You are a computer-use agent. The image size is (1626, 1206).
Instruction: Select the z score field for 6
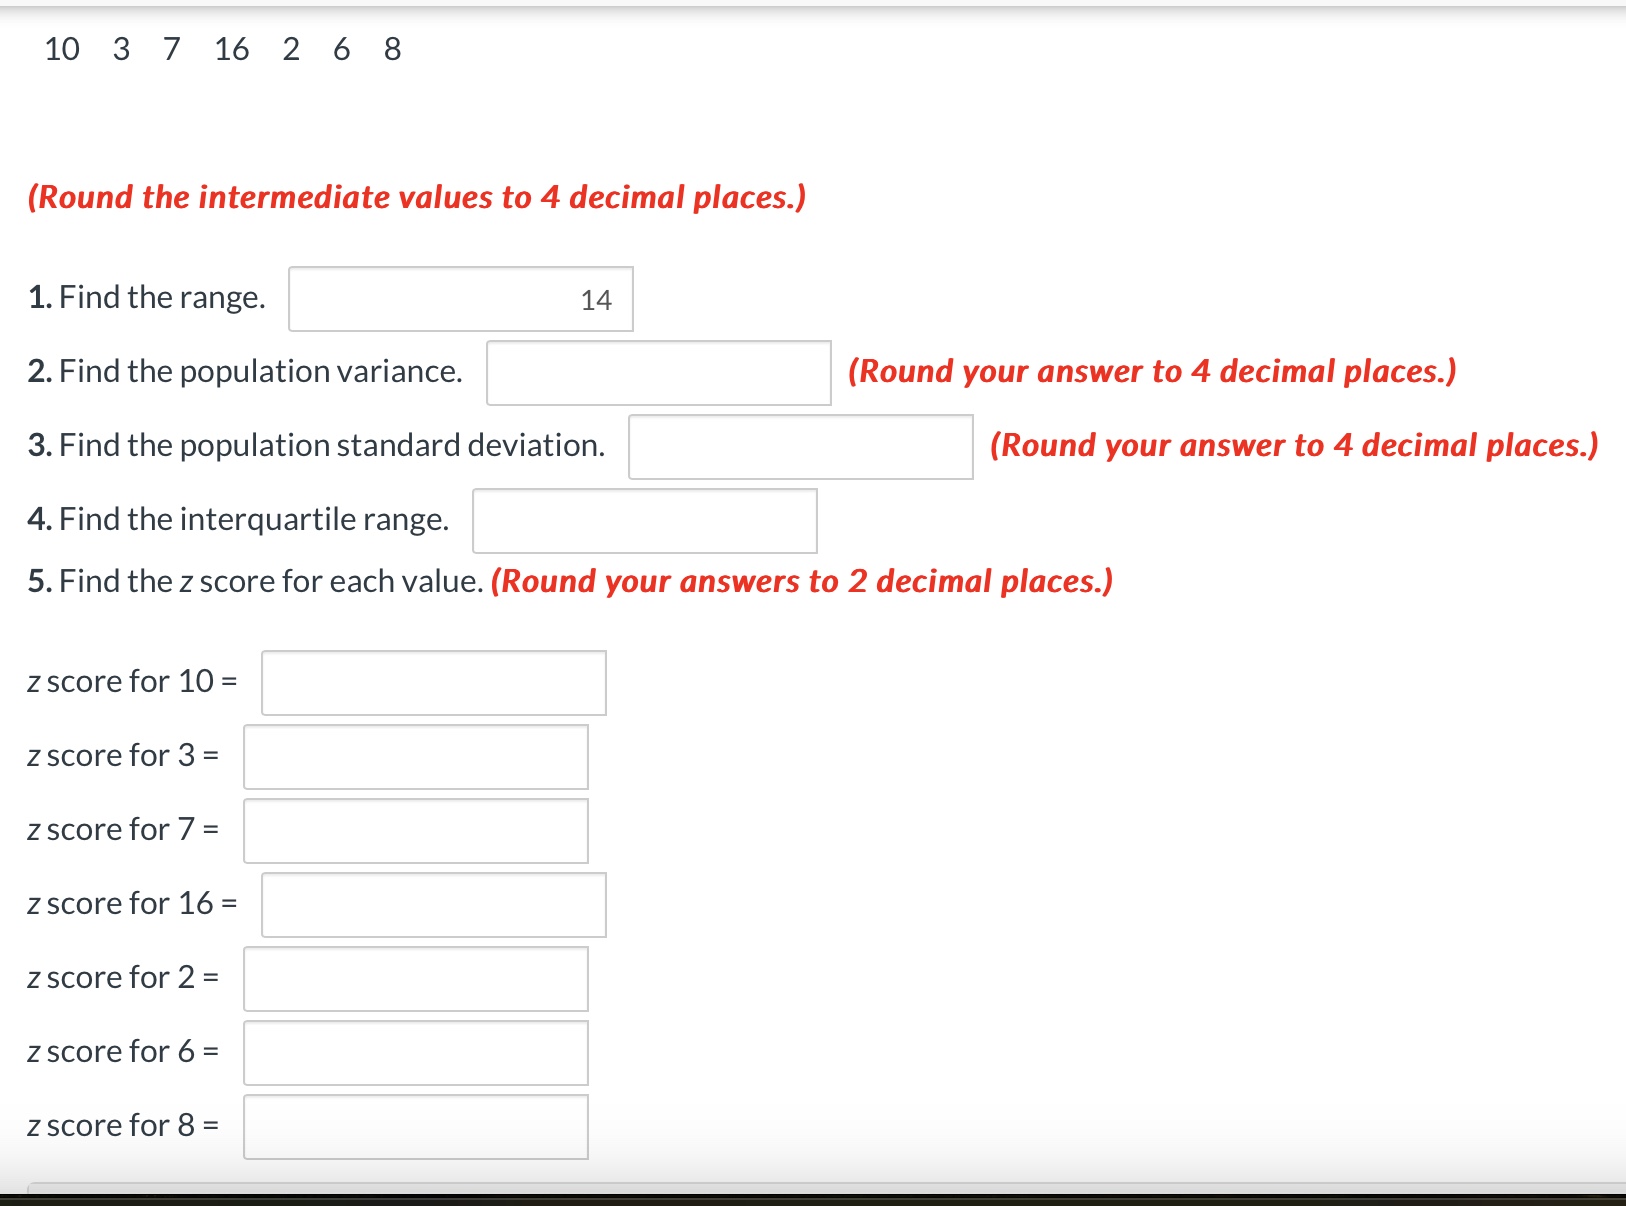(x=414, y=1053)
